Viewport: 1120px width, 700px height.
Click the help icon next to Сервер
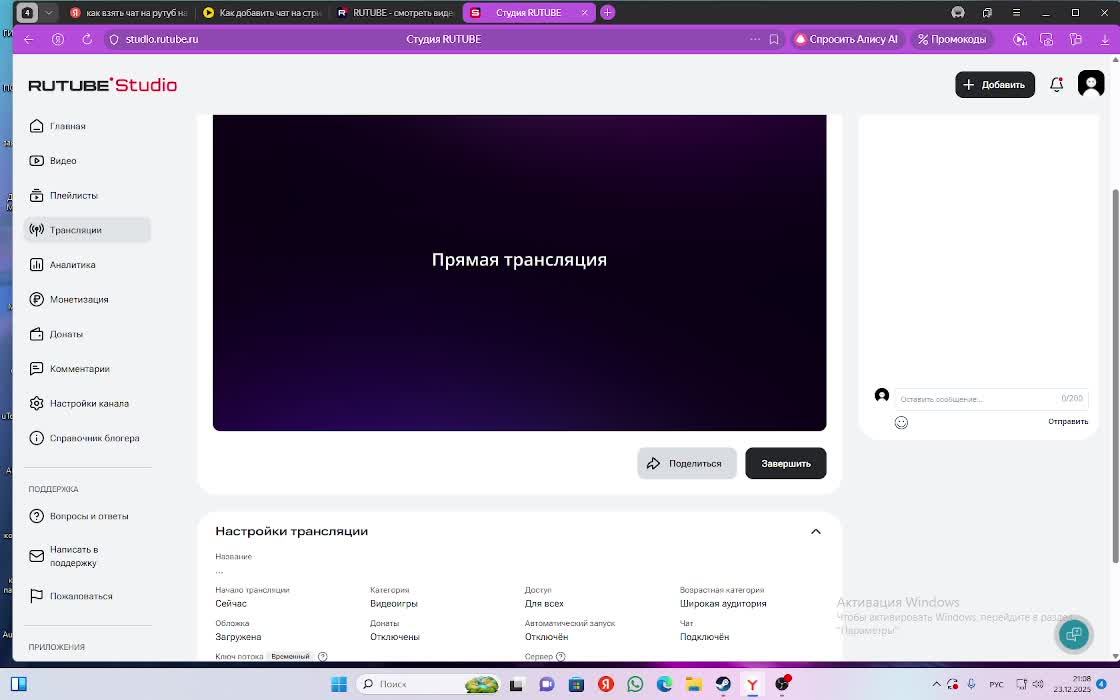pyautogui.click(x=561, y=656)
